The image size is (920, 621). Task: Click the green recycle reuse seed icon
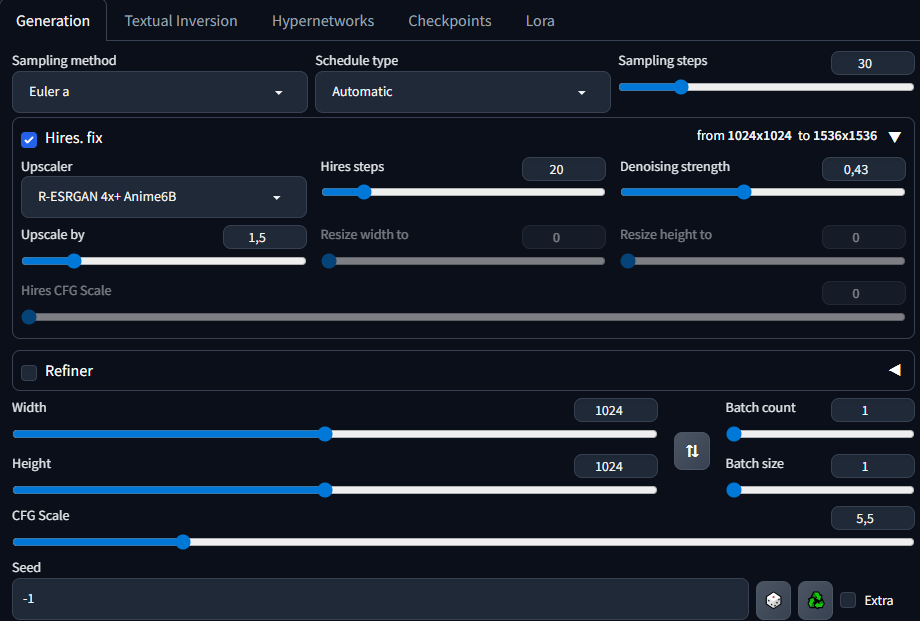click(x=815, y=600)
